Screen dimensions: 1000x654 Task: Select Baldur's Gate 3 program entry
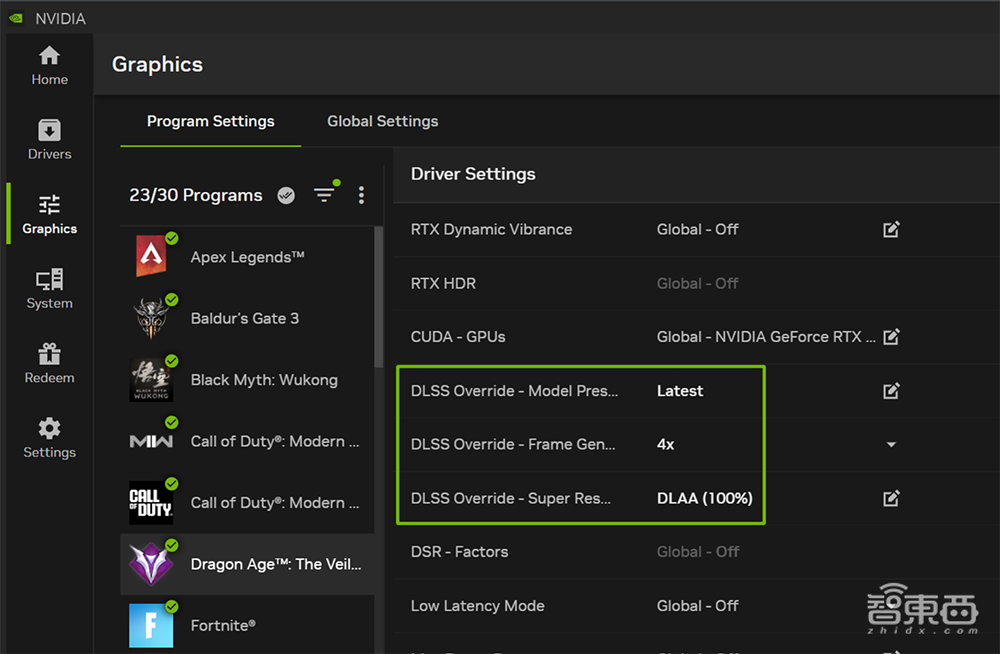click(245, 319)
